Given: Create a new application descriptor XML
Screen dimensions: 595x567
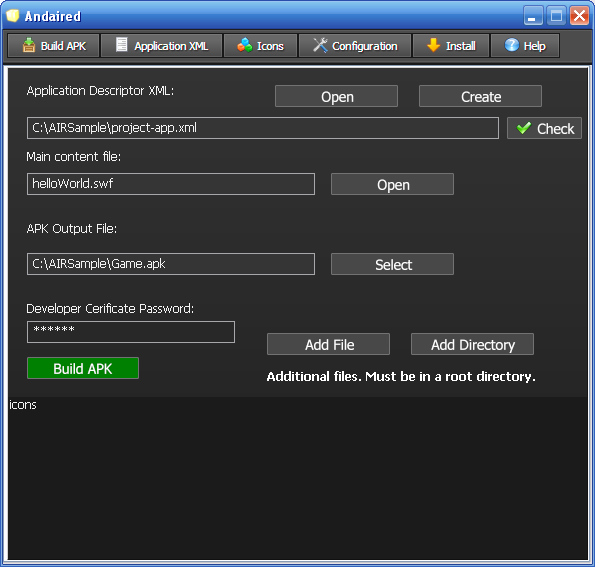Looking at the screenshot, I should pos(480,96).
